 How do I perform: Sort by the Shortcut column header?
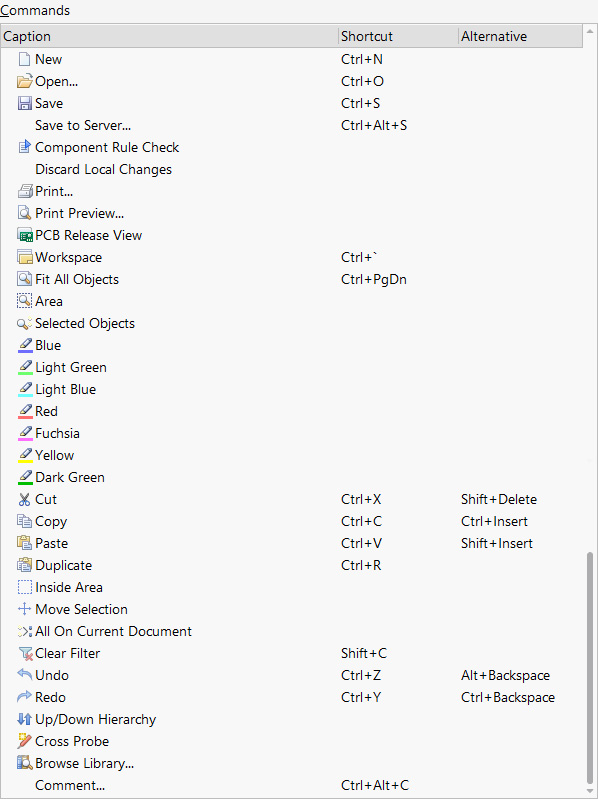coord(399,36)
